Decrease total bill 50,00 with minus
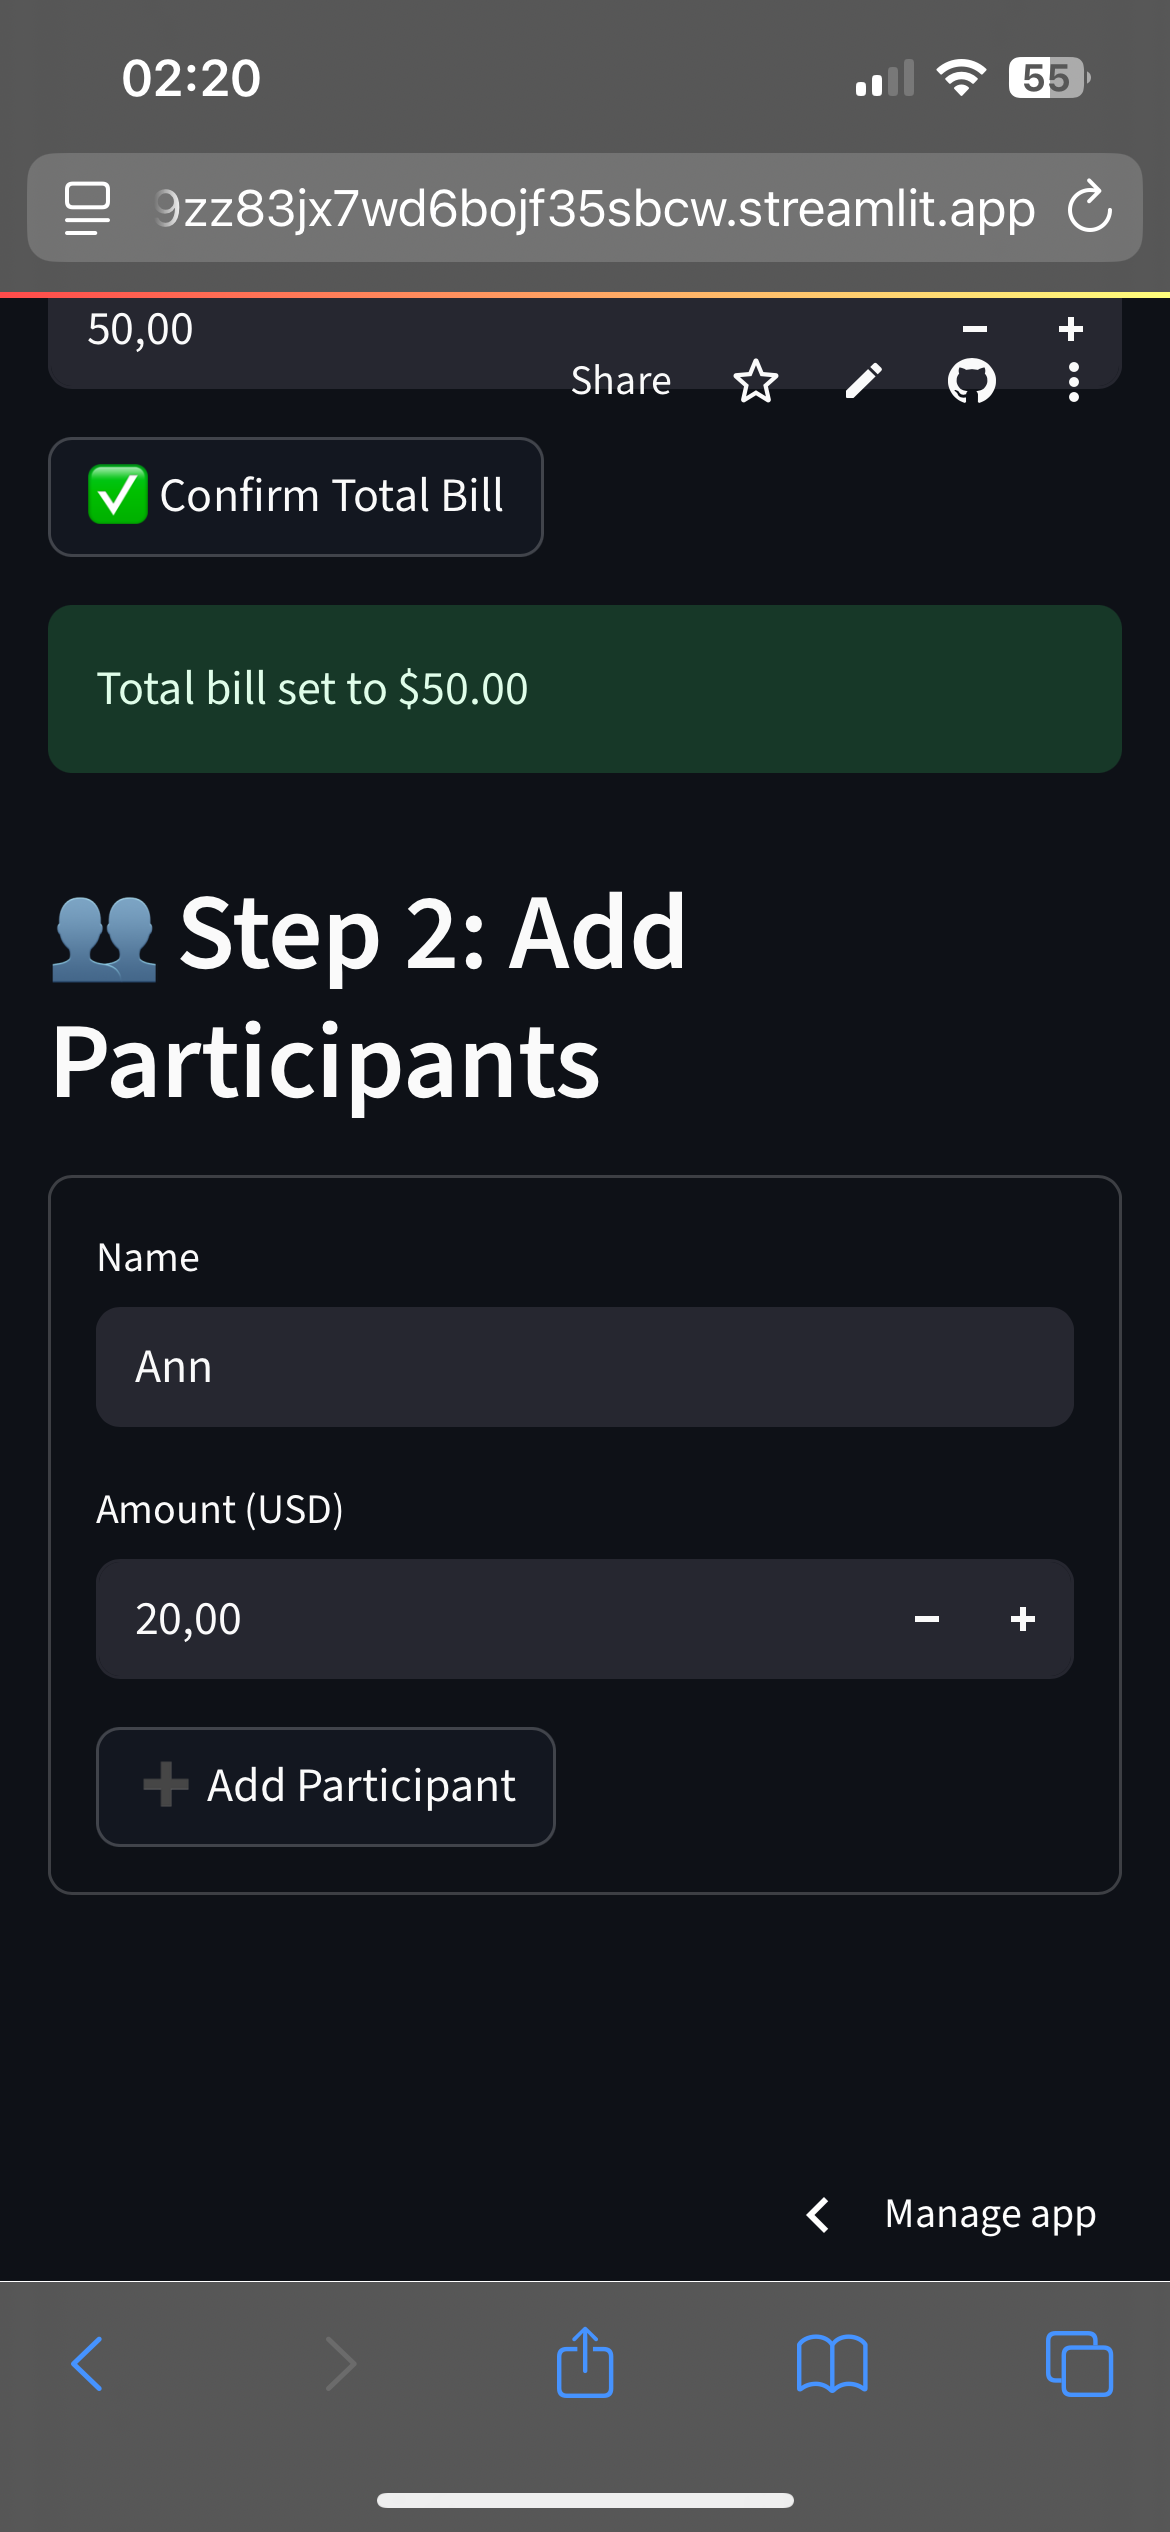This screenshot has height=2532, width=1170. [x=975, y=329]
